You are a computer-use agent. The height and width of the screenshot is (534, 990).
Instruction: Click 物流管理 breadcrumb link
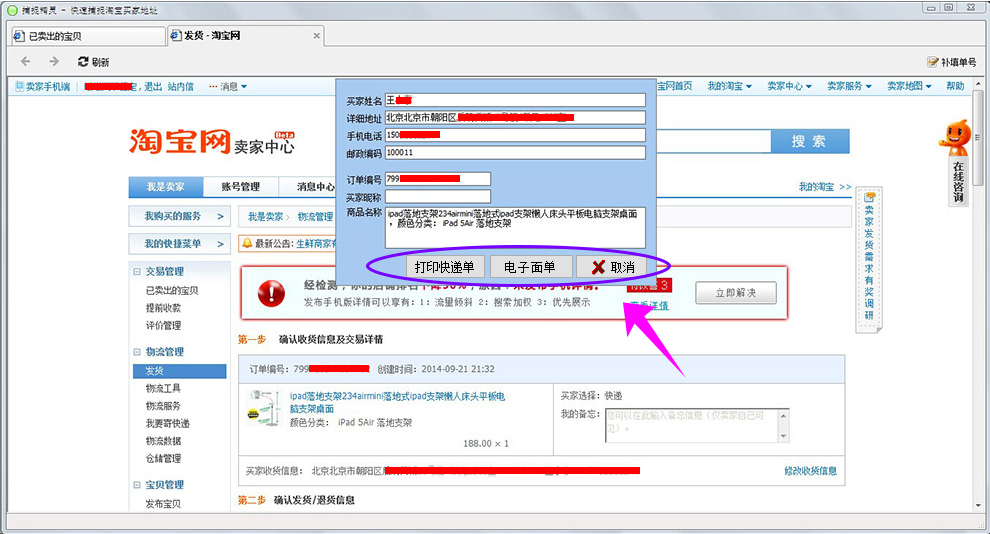[x=315, y=217]
